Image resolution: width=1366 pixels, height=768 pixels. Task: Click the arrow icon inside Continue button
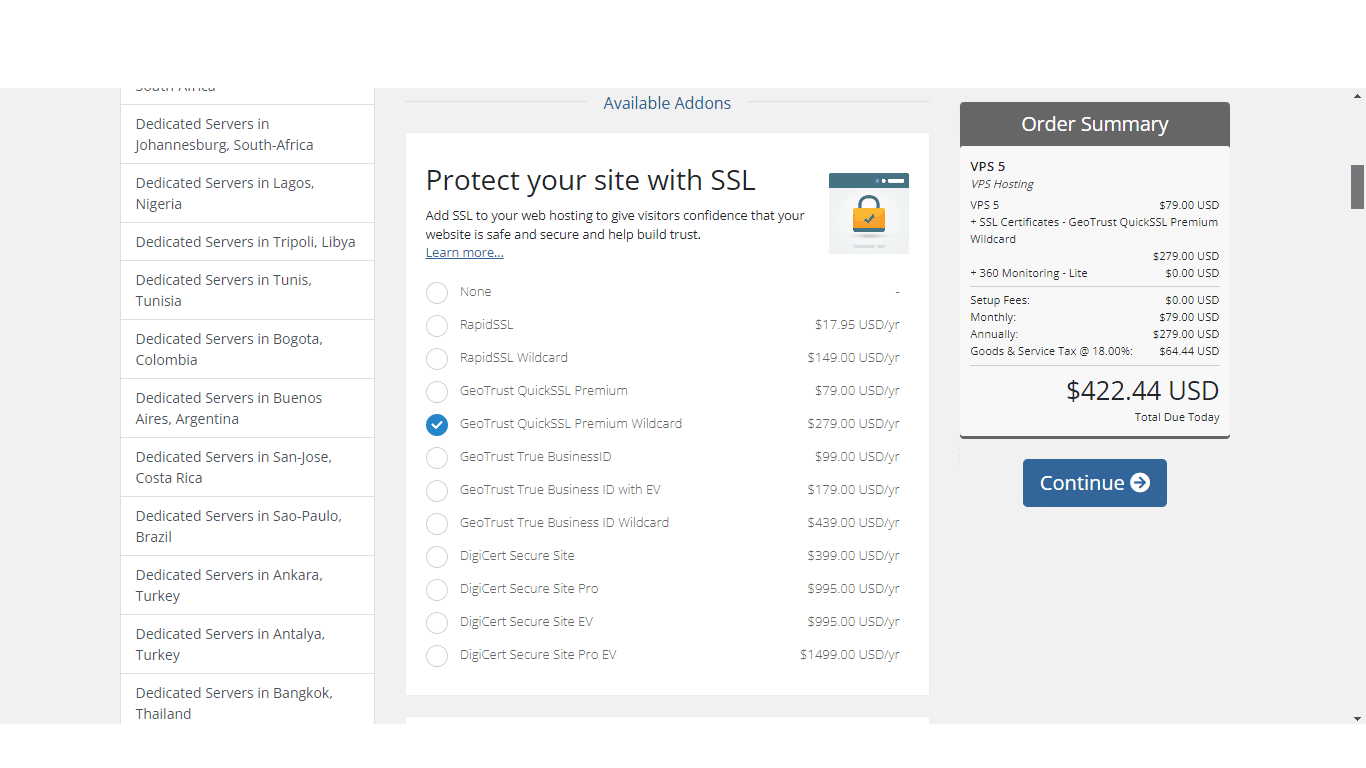(x=1140, y=483)
